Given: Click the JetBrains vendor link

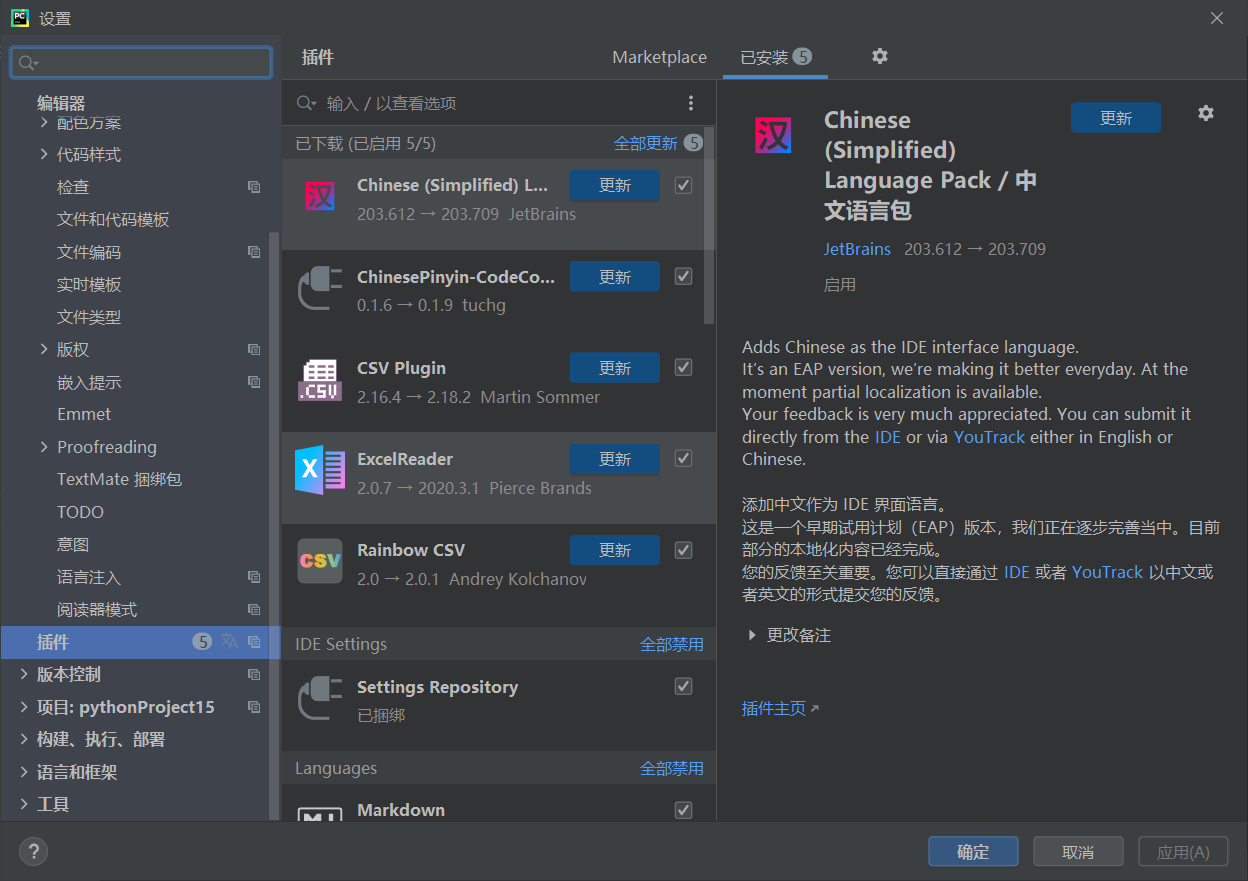Looking at the screenshot, I should pyautogui.click(x=857, y=249).
